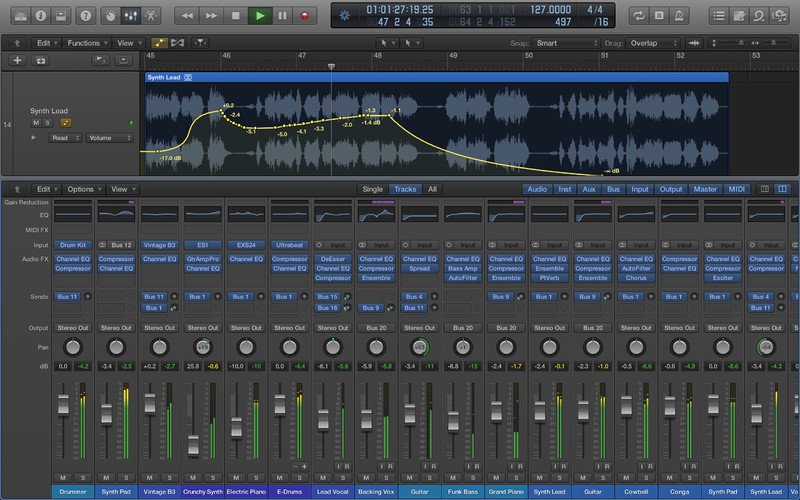Filter the mixer by Aux channels
Image resolution: width=800 pixels, height=500 pixels.
coord(587,189)
